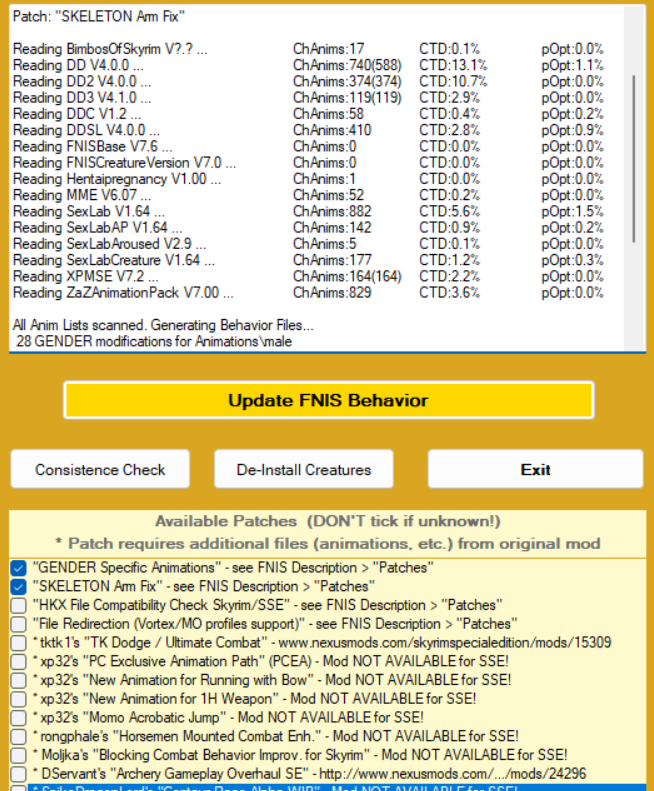Click 'Reading DD3 V4.1.0' log line
The height and width of the screenshot is (791, 654).
tap(308, 97)
